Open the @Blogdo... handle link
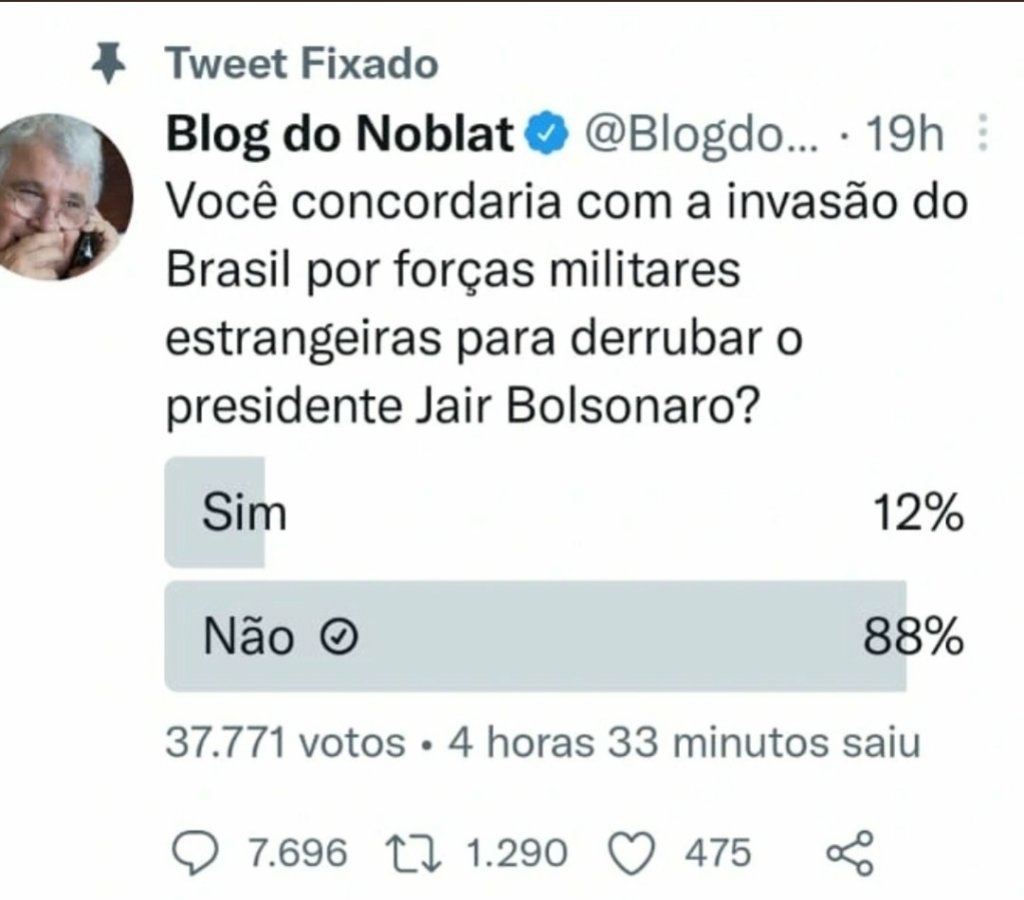Image resolution: width=1024 pixels, height=900 pixels. (x=701, y=135)
